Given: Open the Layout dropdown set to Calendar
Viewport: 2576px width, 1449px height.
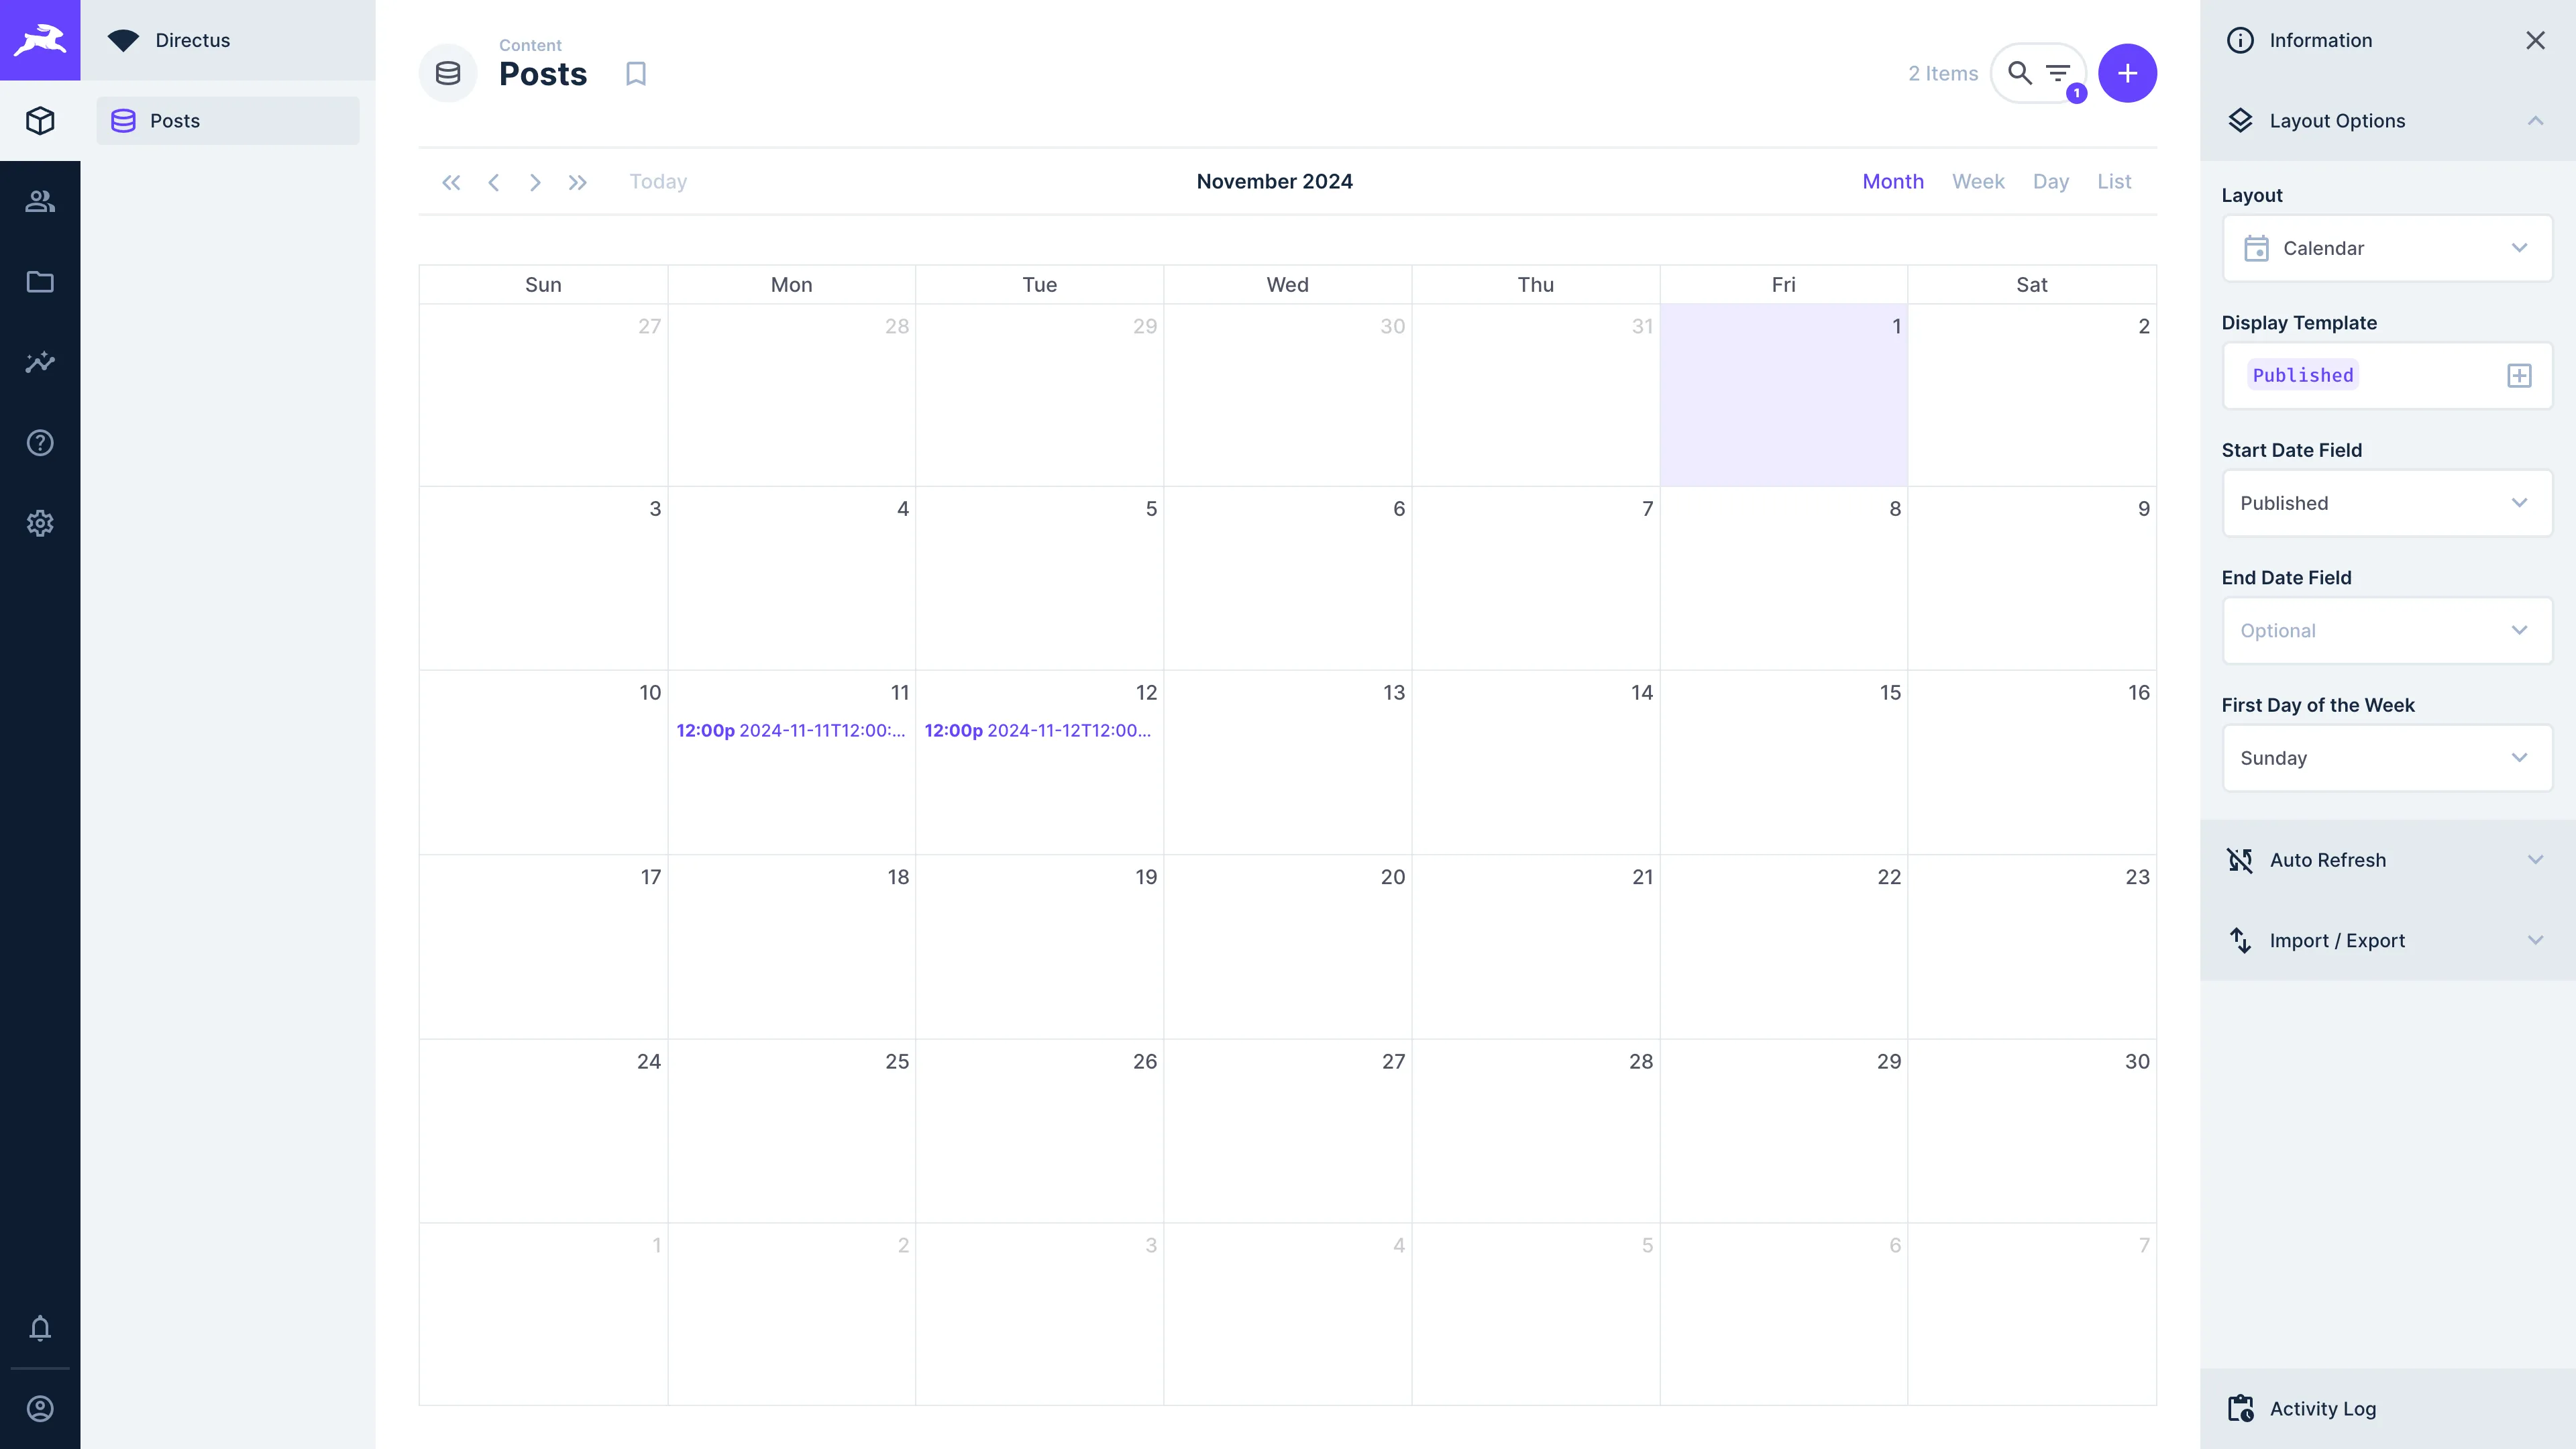Looking at the screenshot, I should click(x=2387, y=248).
